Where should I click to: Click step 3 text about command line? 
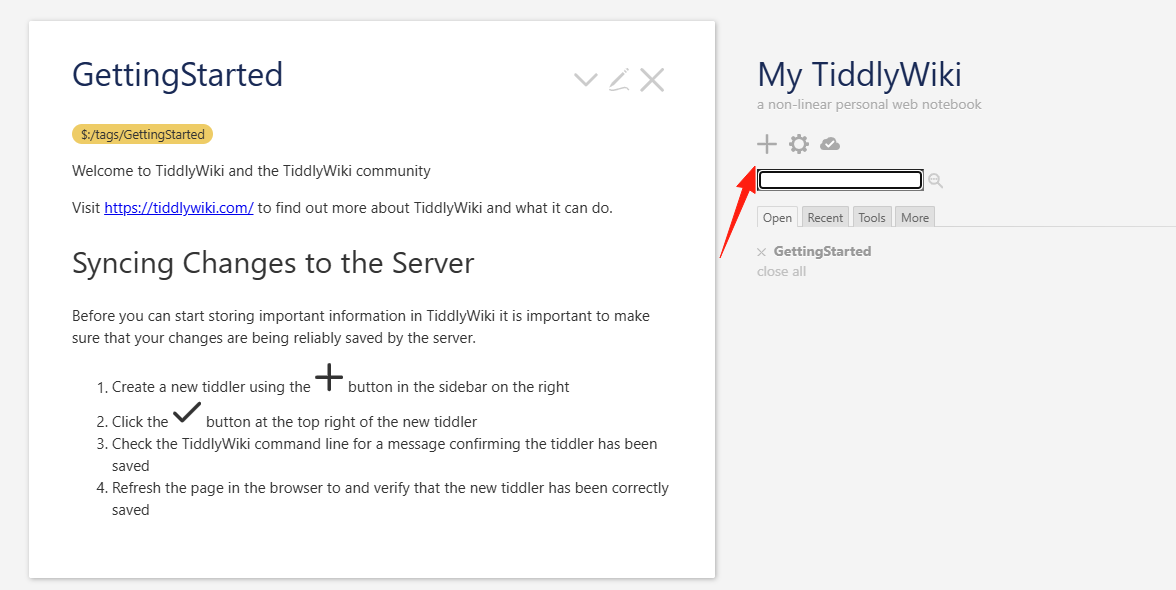coord(384,454)
